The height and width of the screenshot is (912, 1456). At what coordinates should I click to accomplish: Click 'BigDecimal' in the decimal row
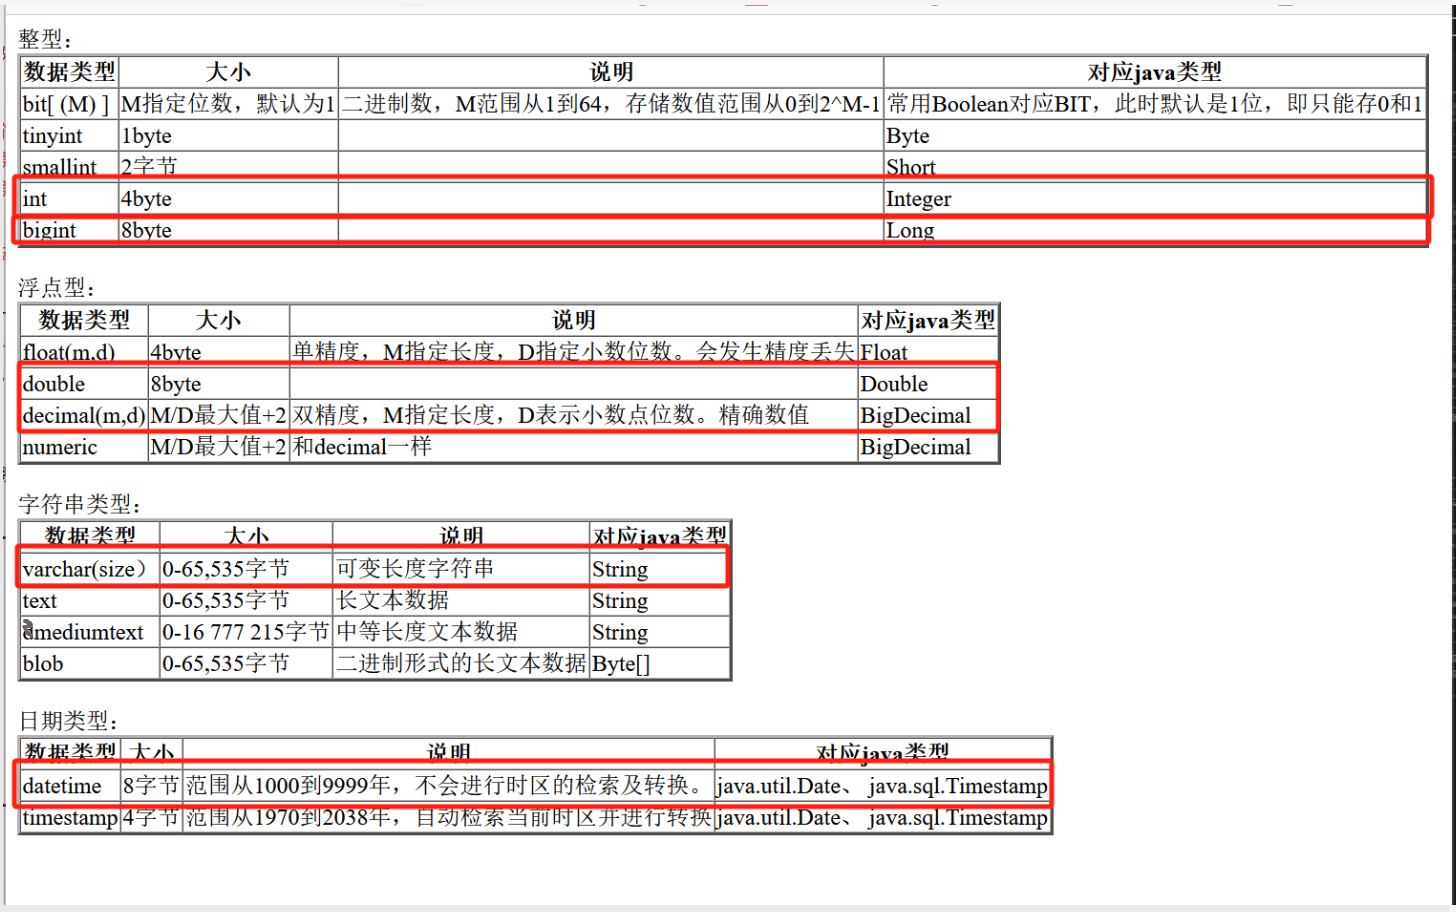point(928,415)
